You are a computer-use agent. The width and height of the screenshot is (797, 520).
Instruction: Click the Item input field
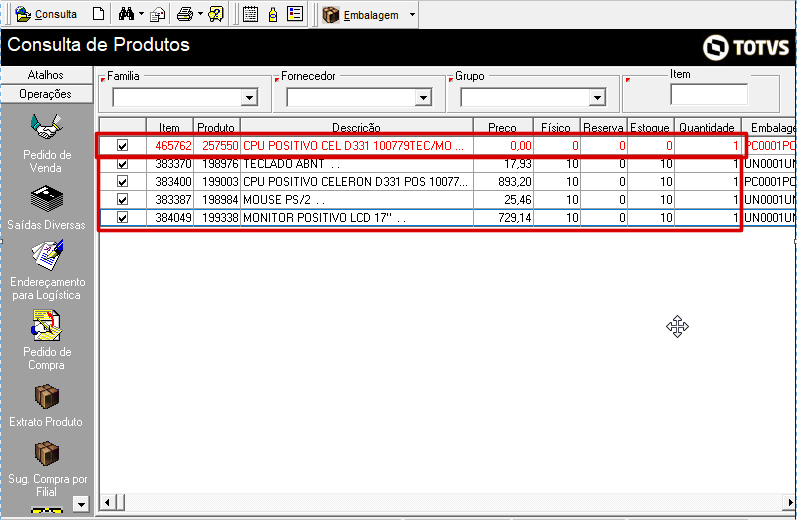pyautogui.click(x=709, y=95)
